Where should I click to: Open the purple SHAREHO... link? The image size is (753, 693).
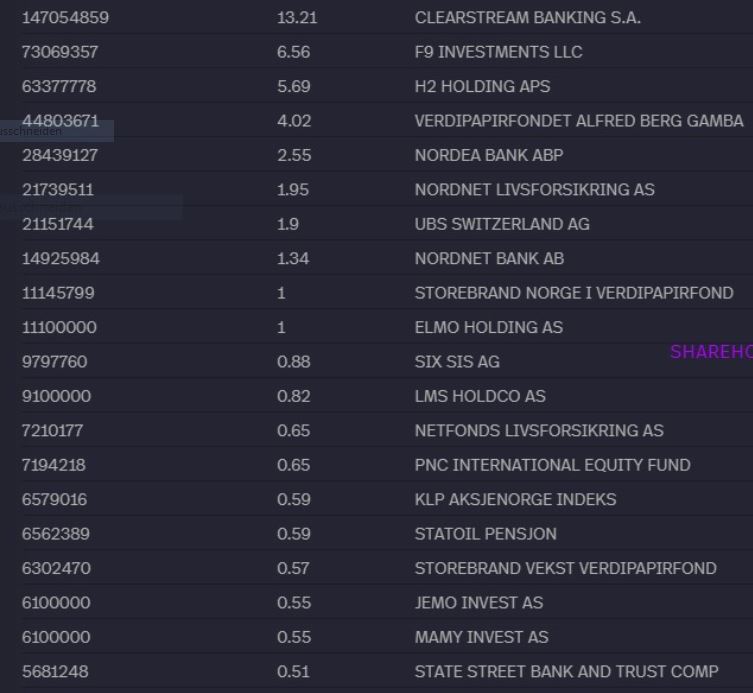[711, 352]
